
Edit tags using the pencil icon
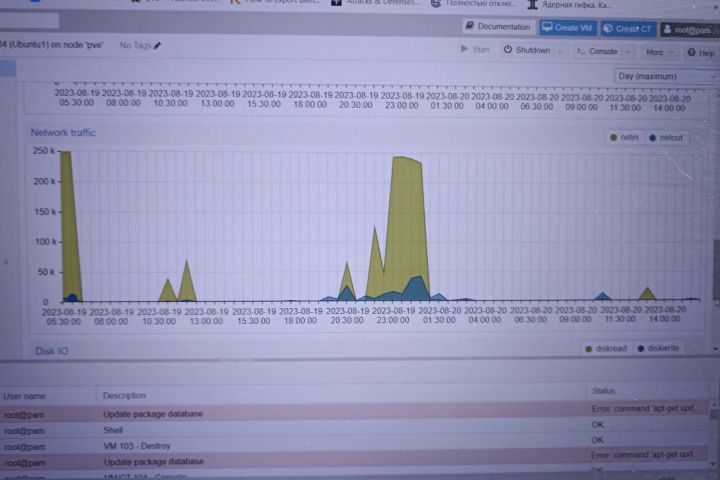(158, 45)
